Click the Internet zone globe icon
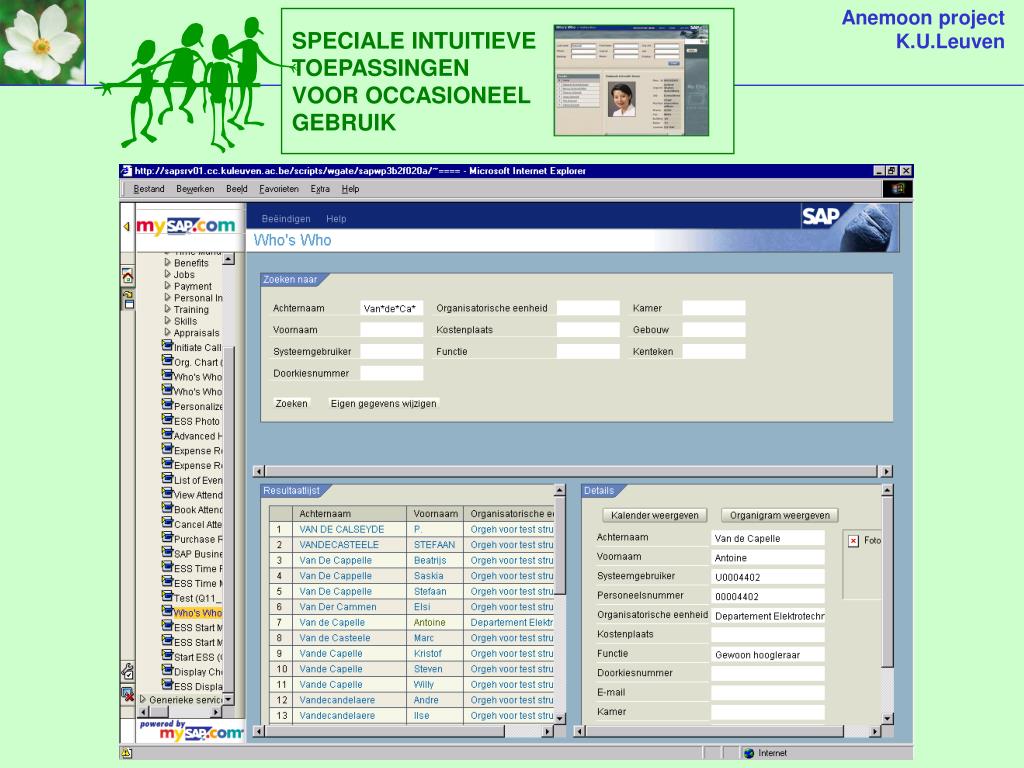1024x768 pixels. click(x=749, y=753)
